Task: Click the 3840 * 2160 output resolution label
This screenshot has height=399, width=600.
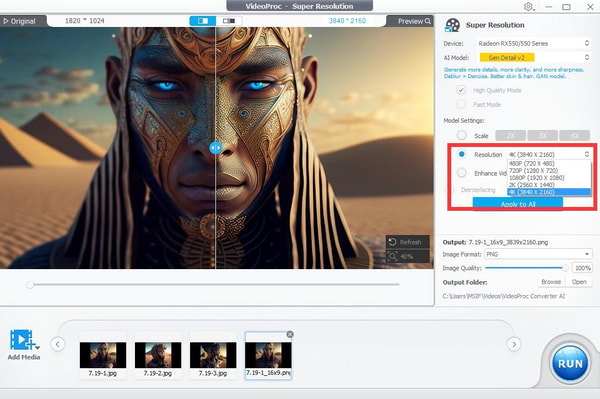Action: [347, 21]
